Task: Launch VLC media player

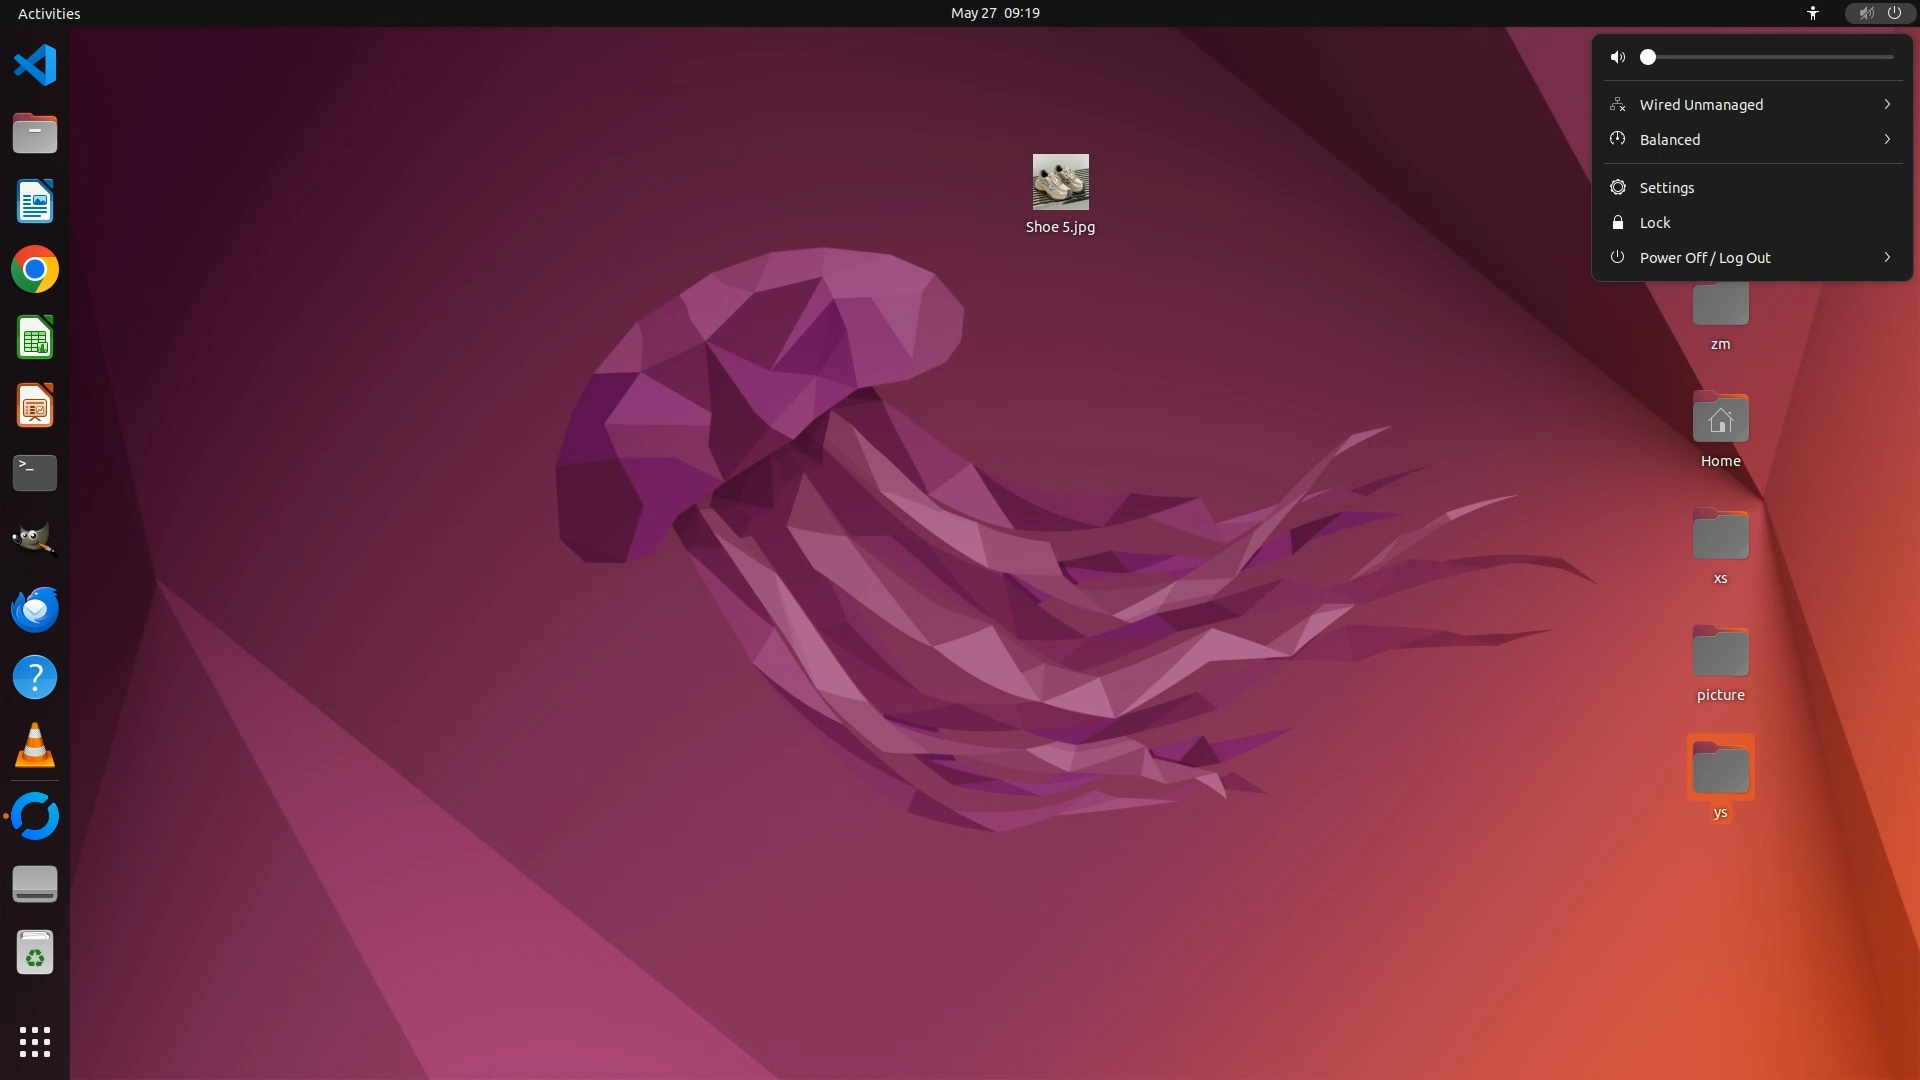Action: 35,746
